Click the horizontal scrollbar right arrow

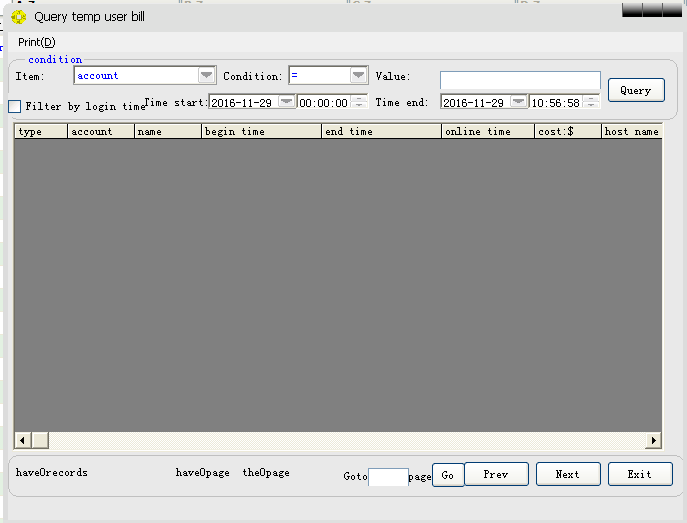(x=654, y=440)
